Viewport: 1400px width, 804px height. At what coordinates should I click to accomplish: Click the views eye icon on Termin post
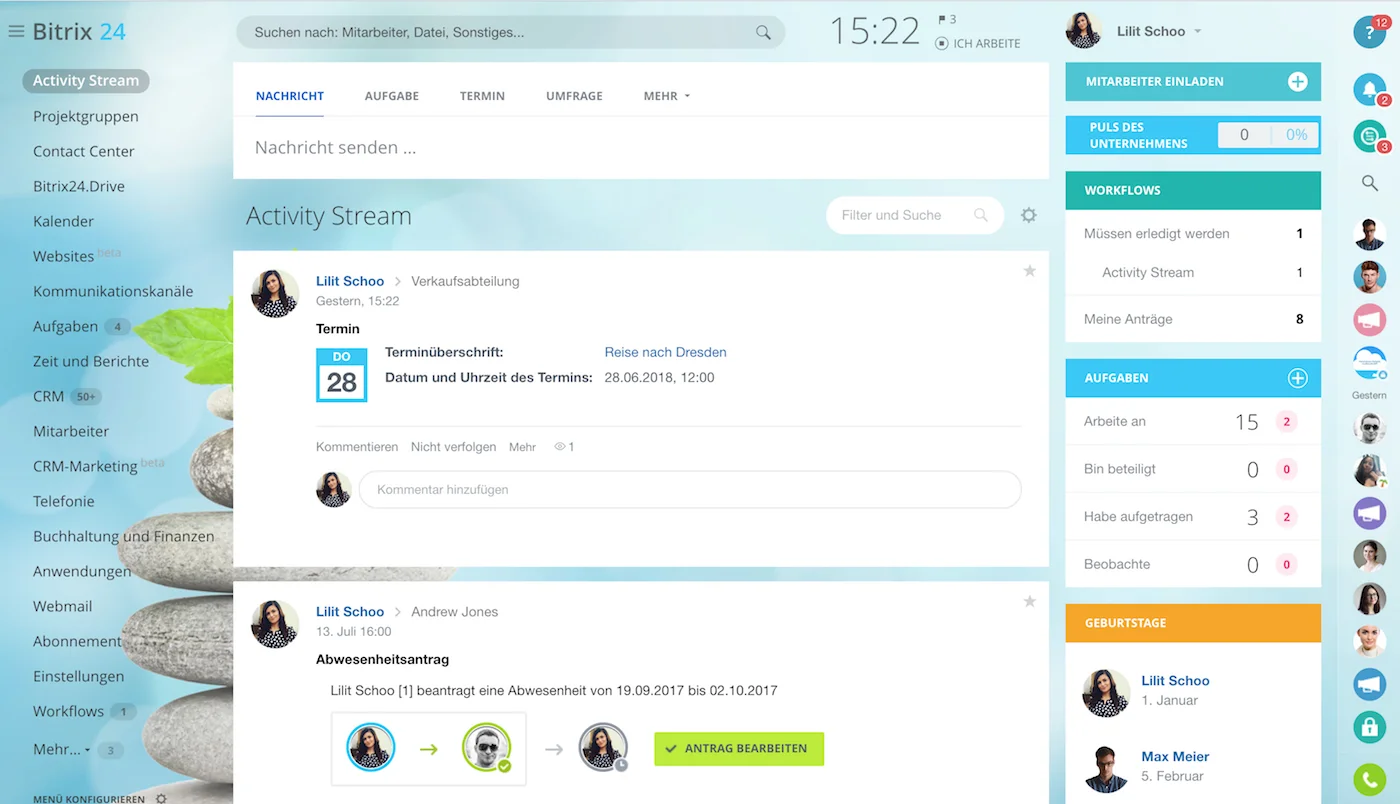(x=560, y=447)
